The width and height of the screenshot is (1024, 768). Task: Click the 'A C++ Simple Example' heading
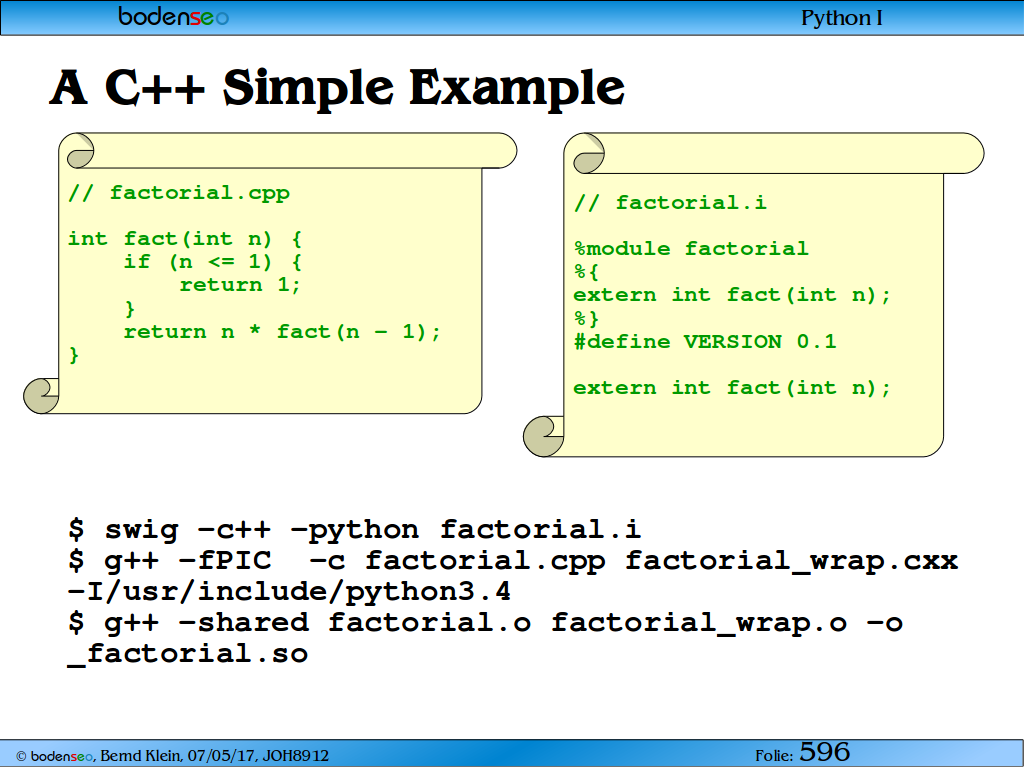[x=337, y=88]
